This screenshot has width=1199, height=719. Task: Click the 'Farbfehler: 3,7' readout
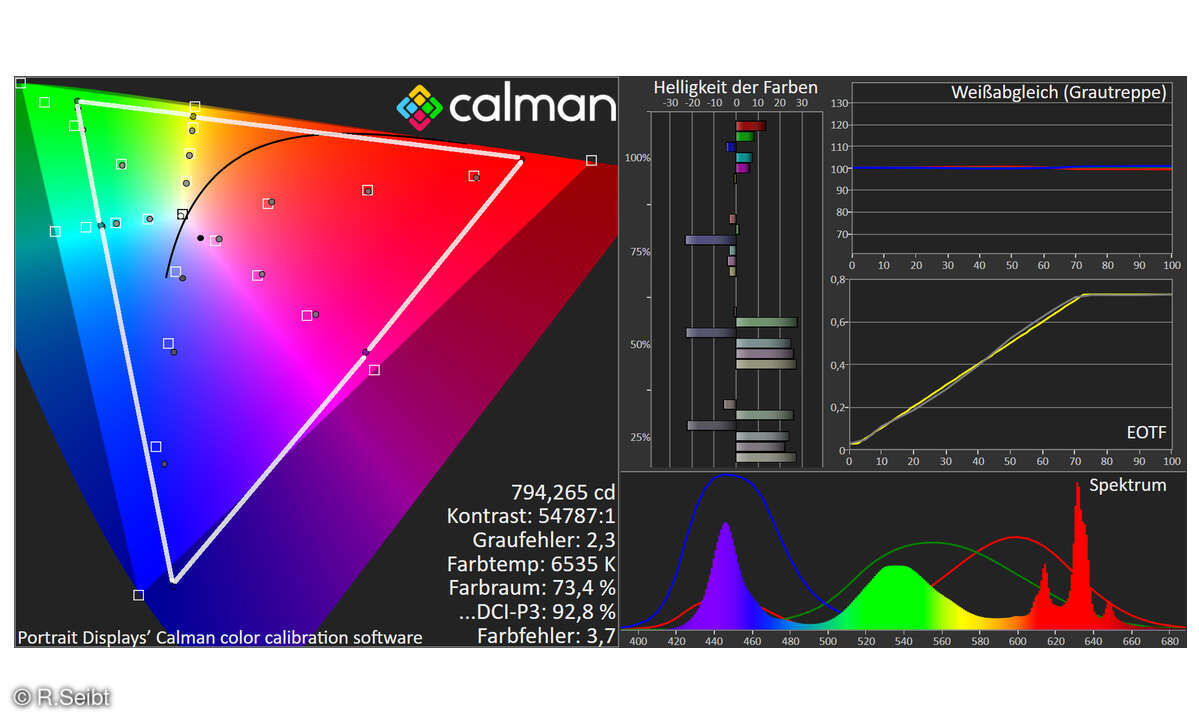[546, 636]
